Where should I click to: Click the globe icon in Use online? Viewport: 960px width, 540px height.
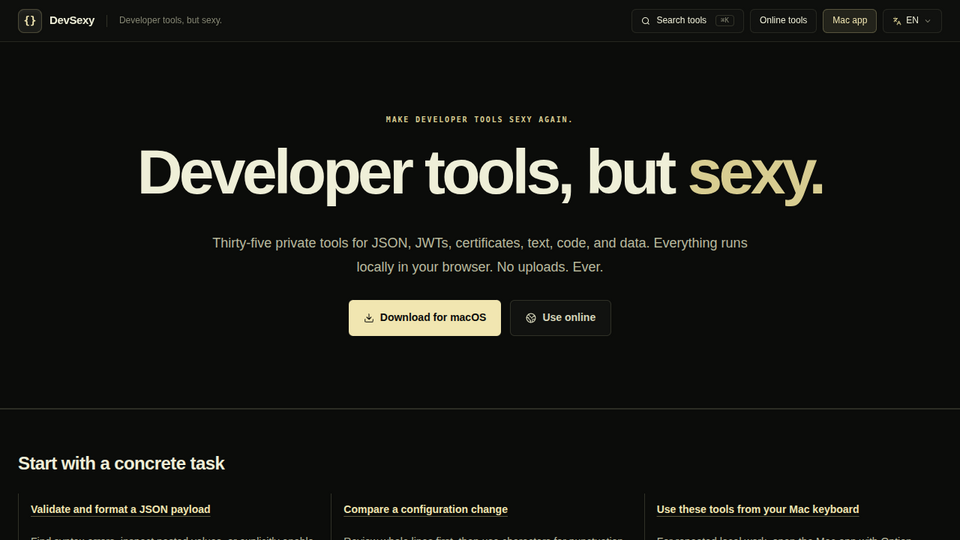point(531,318)
